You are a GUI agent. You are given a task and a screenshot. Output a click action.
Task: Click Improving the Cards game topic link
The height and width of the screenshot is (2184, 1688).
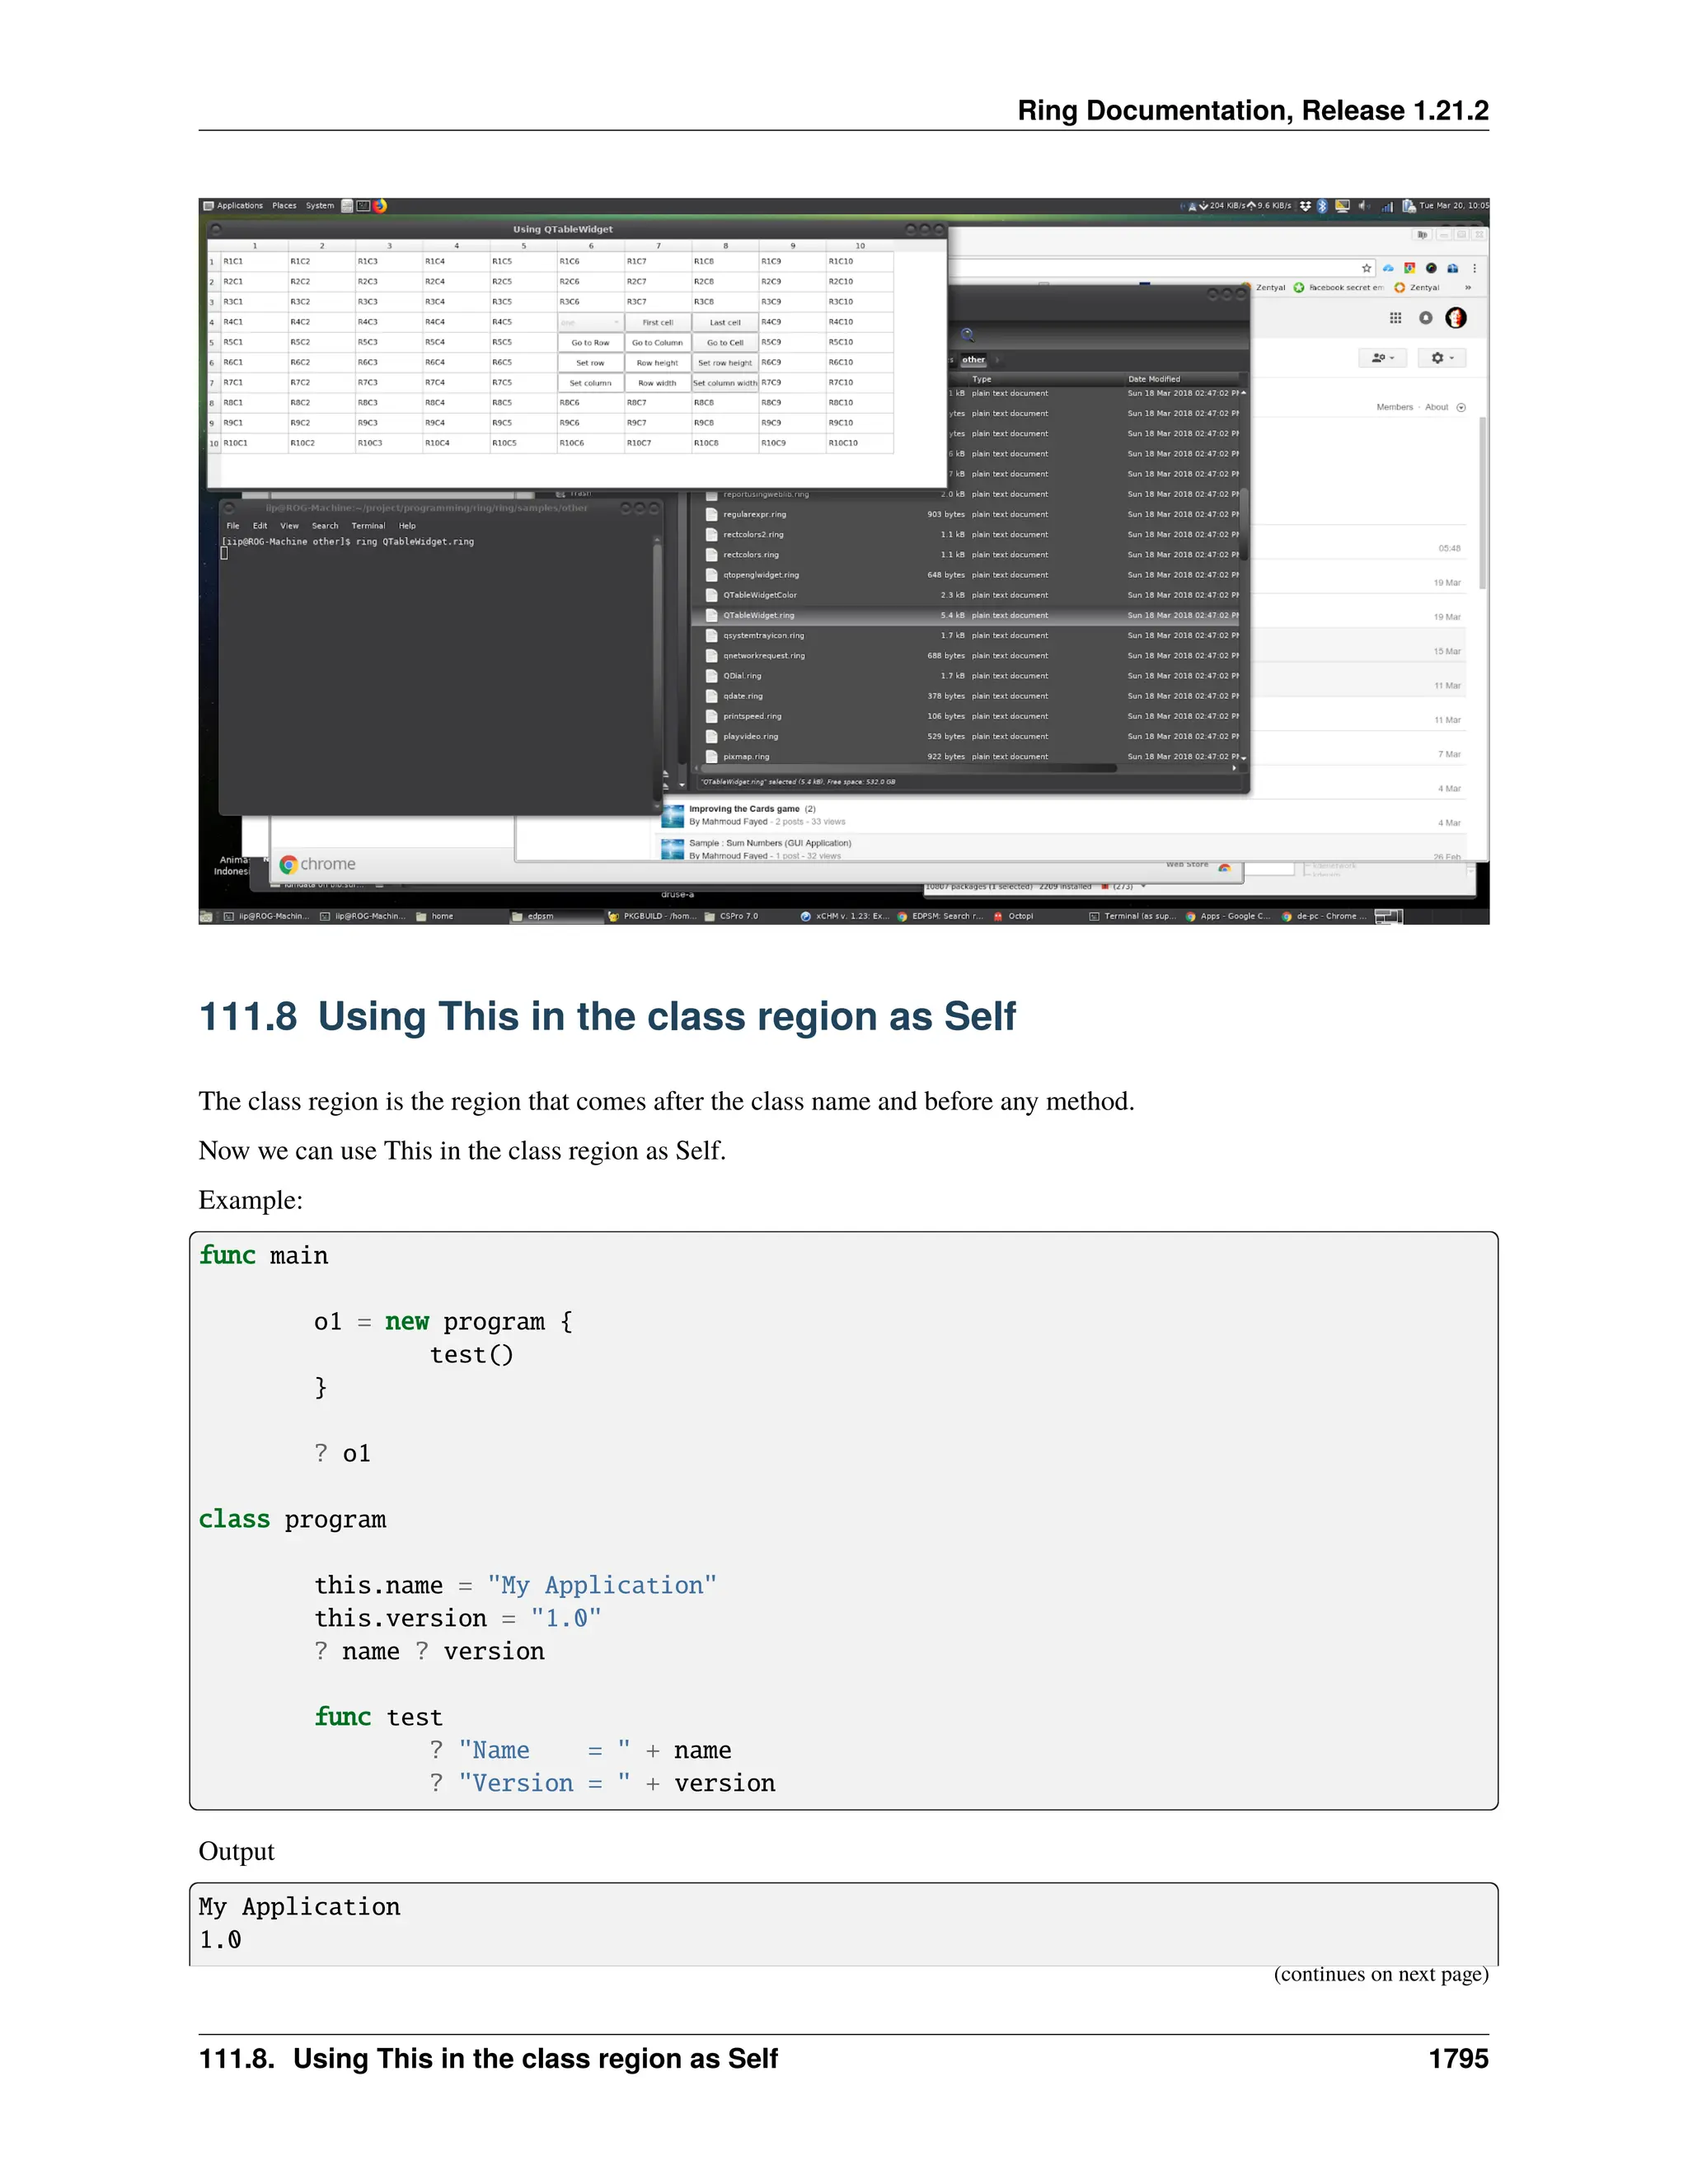point(744,809)
